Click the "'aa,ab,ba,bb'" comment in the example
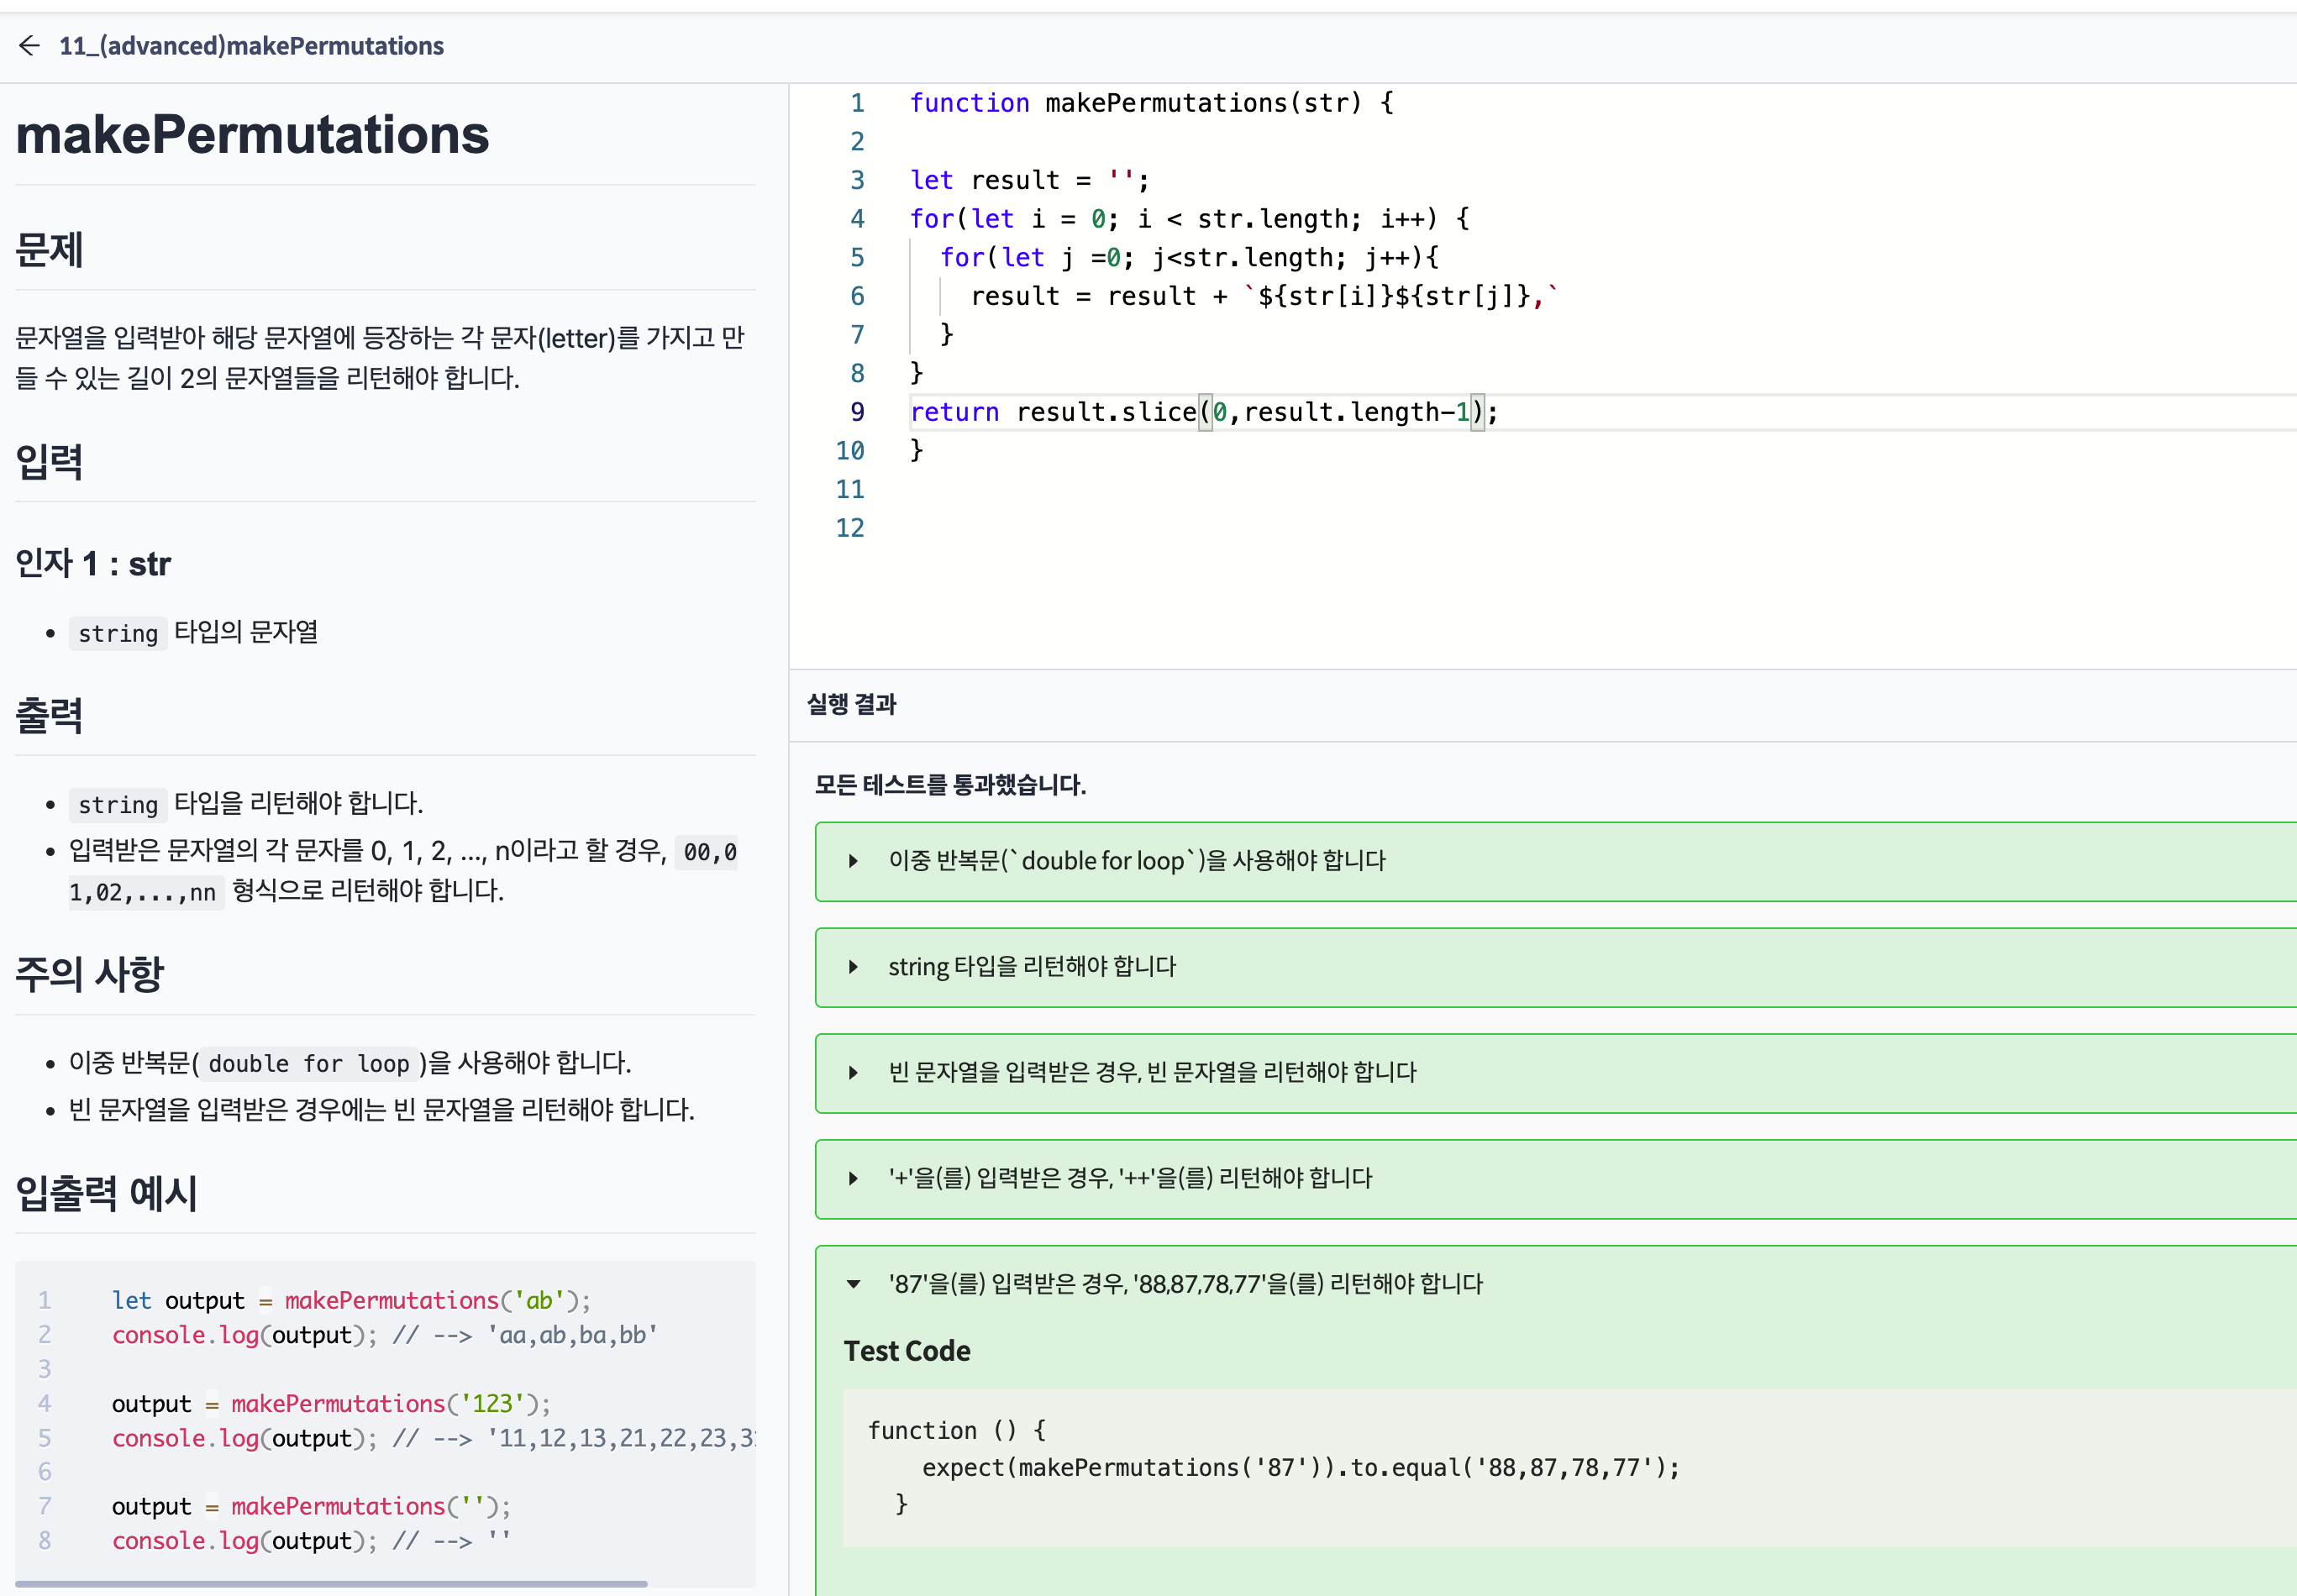2297x1596 pixels. click(572, 1336)
